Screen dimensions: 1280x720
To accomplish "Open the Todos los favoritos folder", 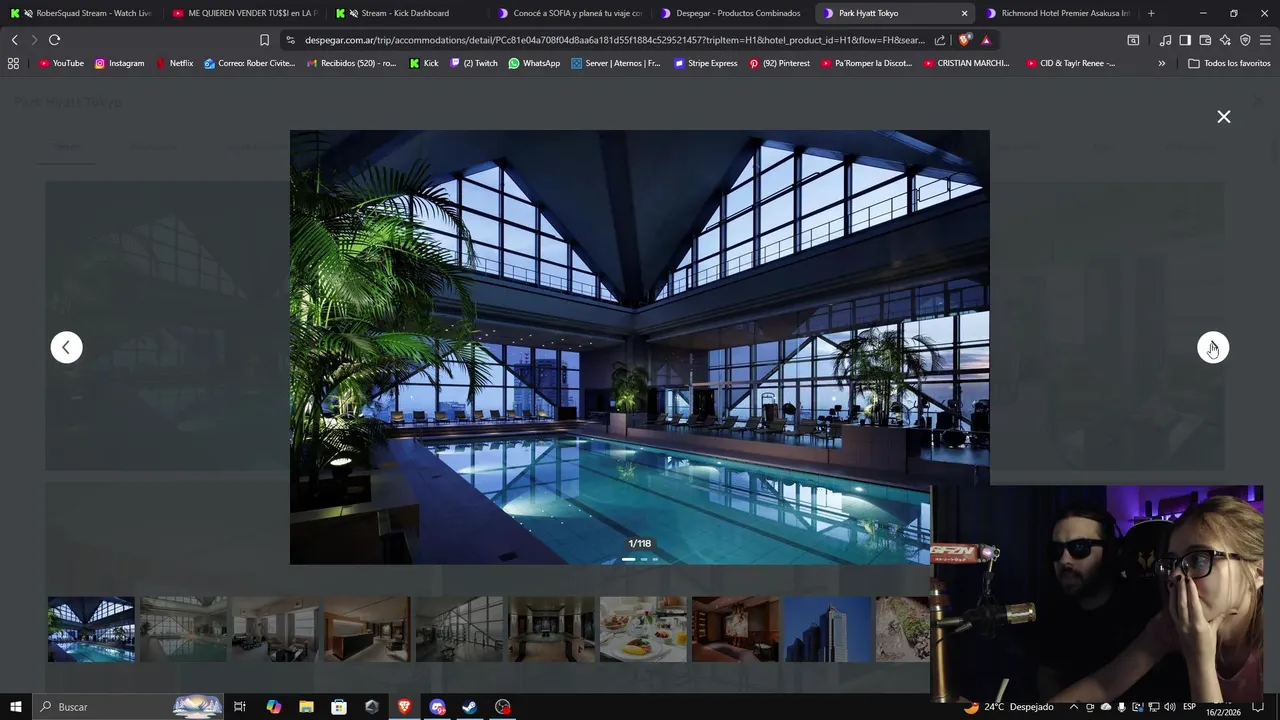I will (x=1229, y=63).
